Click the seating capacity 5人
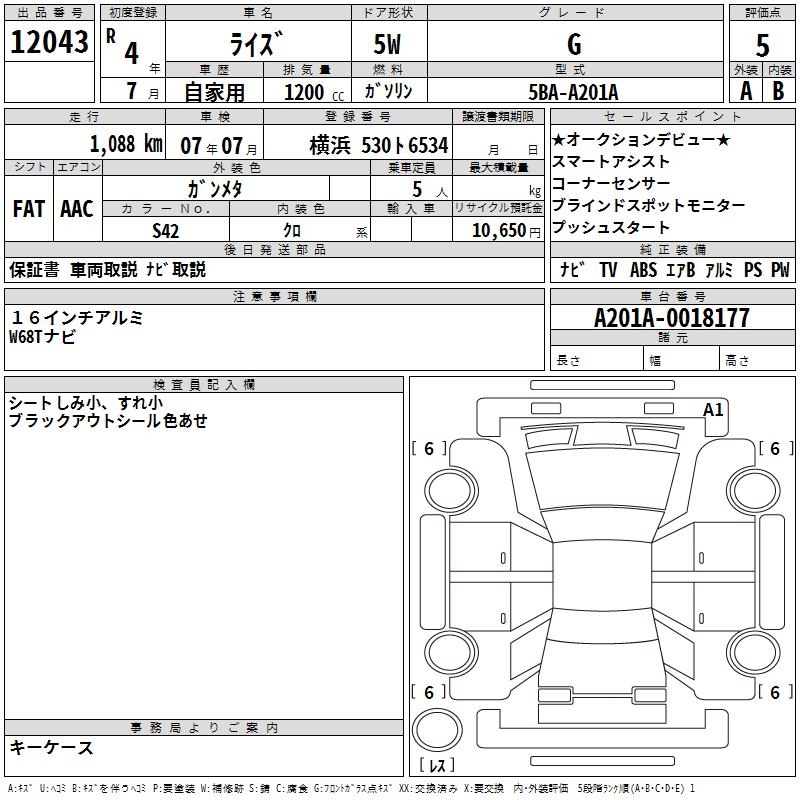Image resolution: width=800 pixels, height=800 pixels. coord(430,190)
